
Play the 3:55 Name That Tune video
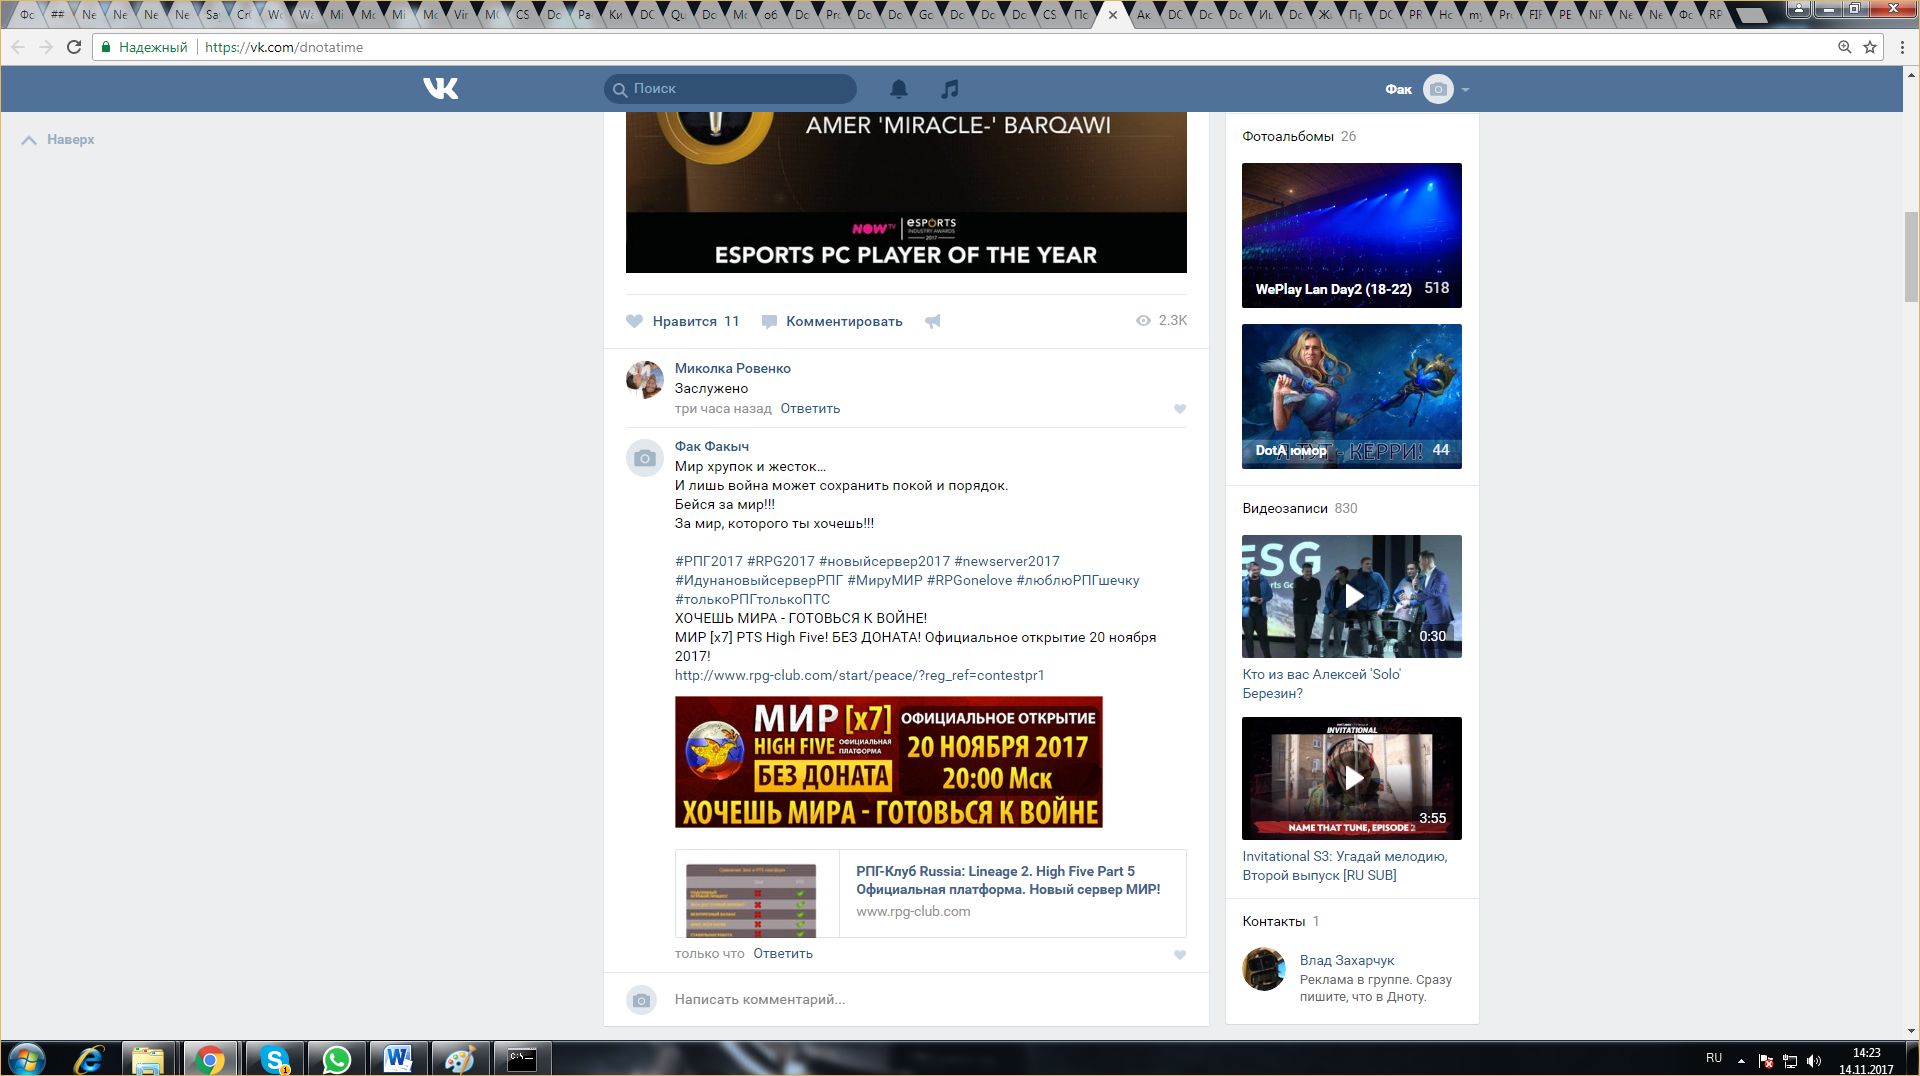(1352, 778)
